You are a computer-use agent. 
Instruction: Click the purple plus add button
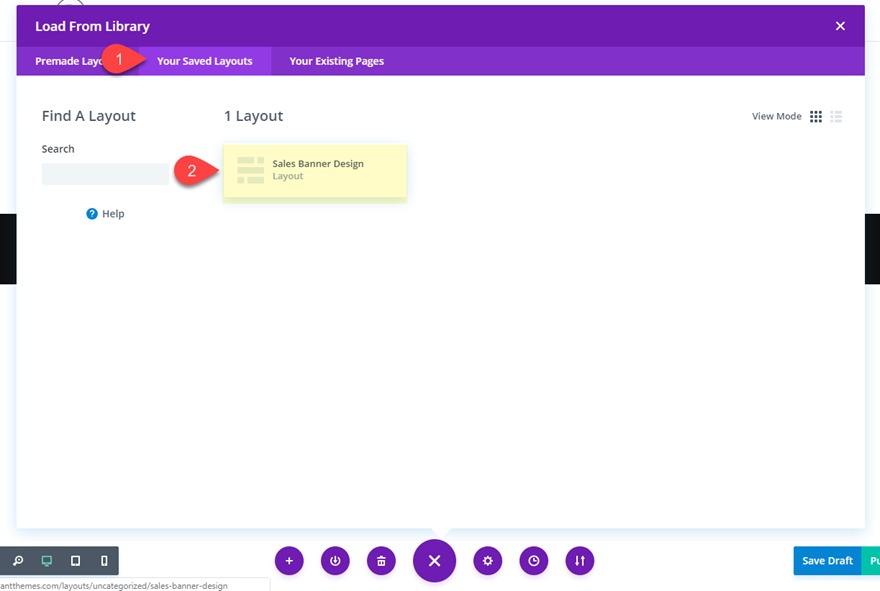289,561
